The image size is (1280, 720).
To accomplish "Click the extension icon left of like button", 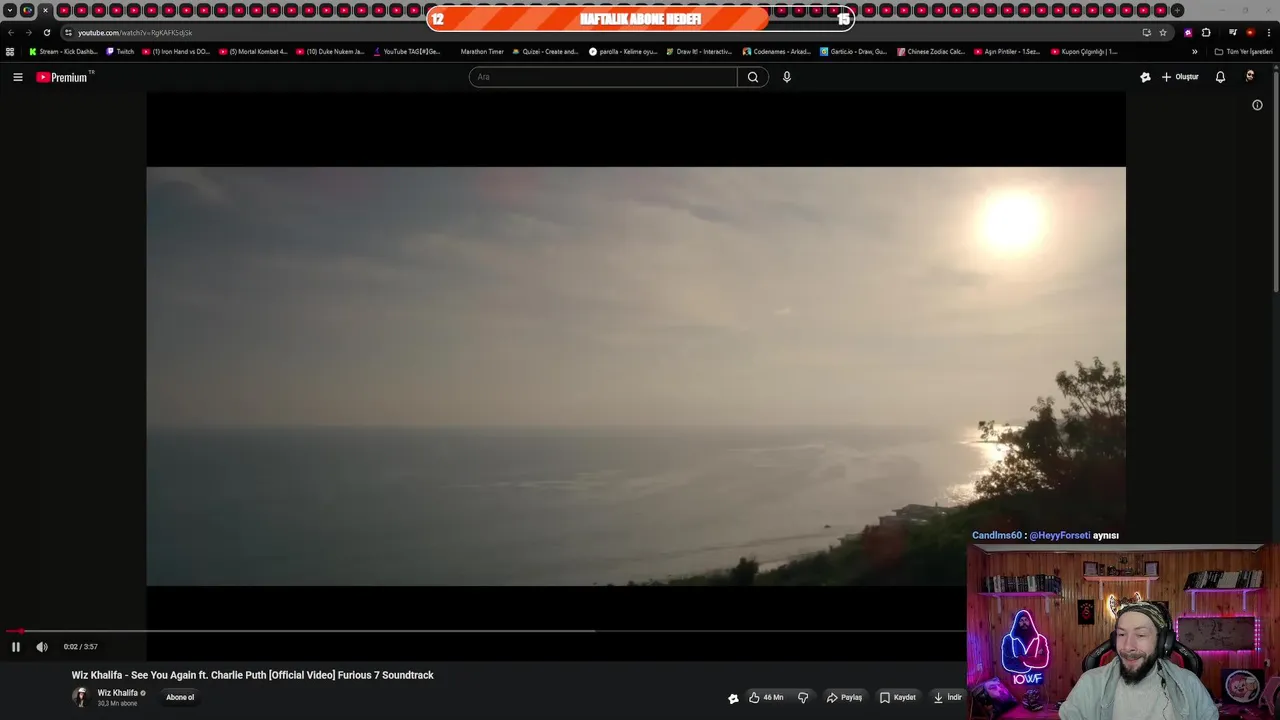I will (733, 698).
